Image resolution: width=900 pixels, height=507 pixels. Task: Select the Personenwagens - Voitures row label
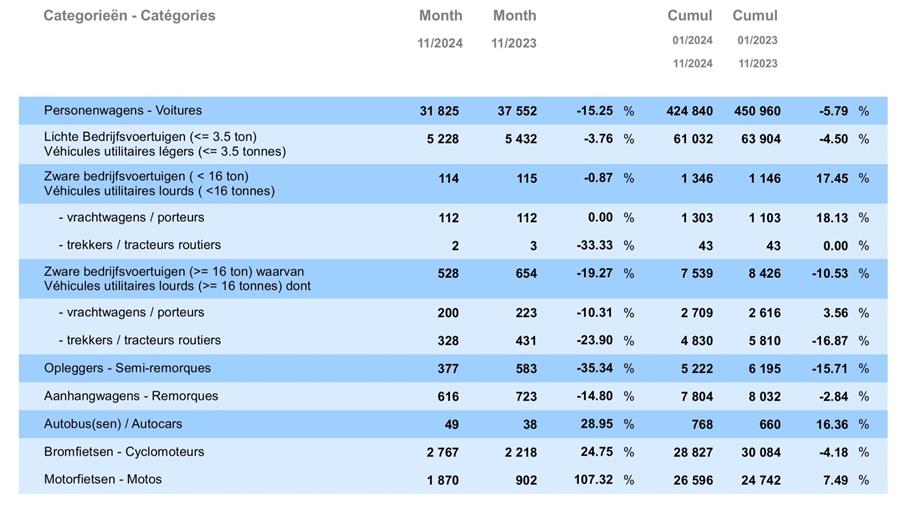pos(123,110)
